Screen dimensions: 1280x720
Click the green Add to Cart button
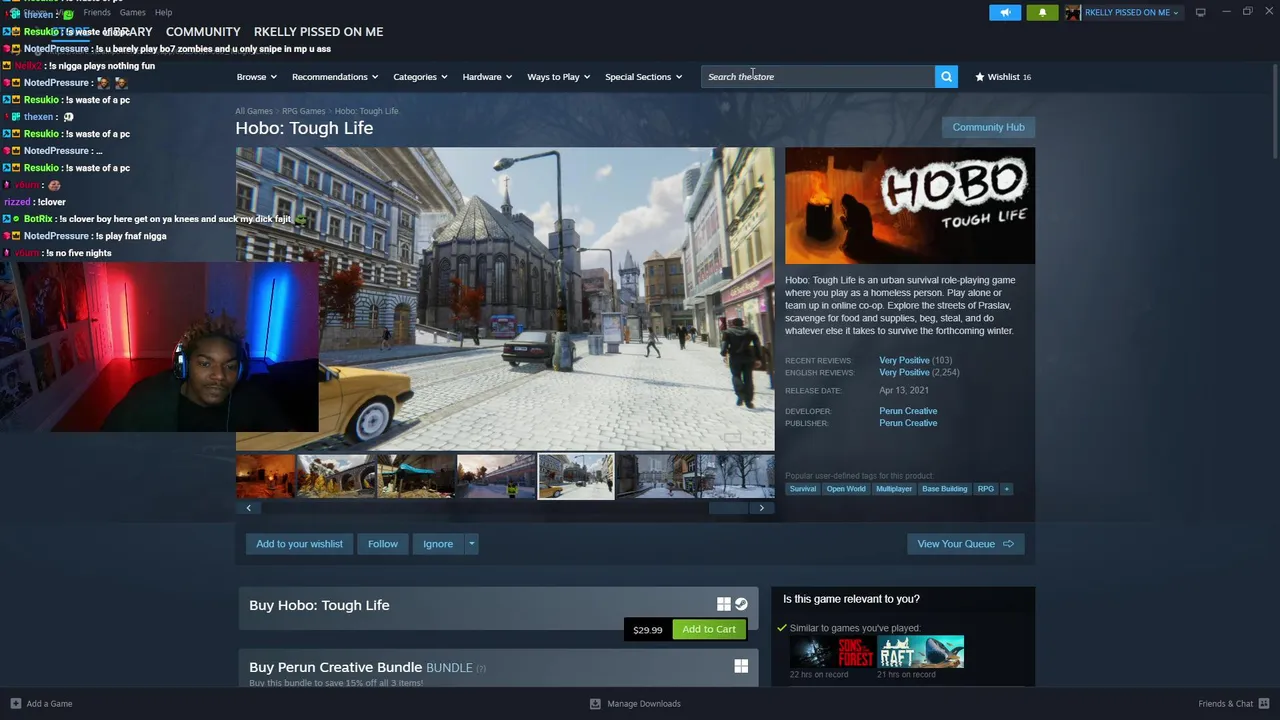[709, 629]
